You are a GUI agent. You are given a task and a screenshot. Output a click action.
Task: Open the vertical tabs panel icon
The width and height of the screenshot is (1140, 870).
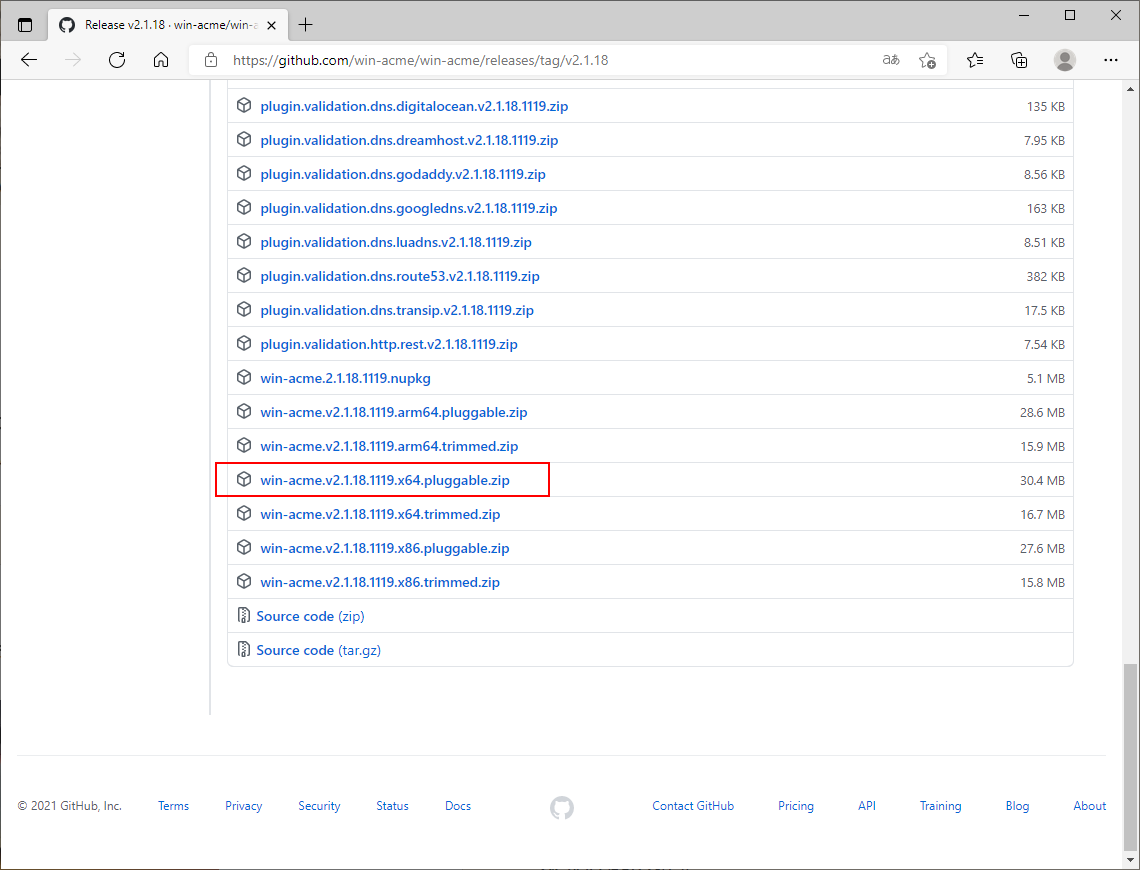tap(25, 25)
